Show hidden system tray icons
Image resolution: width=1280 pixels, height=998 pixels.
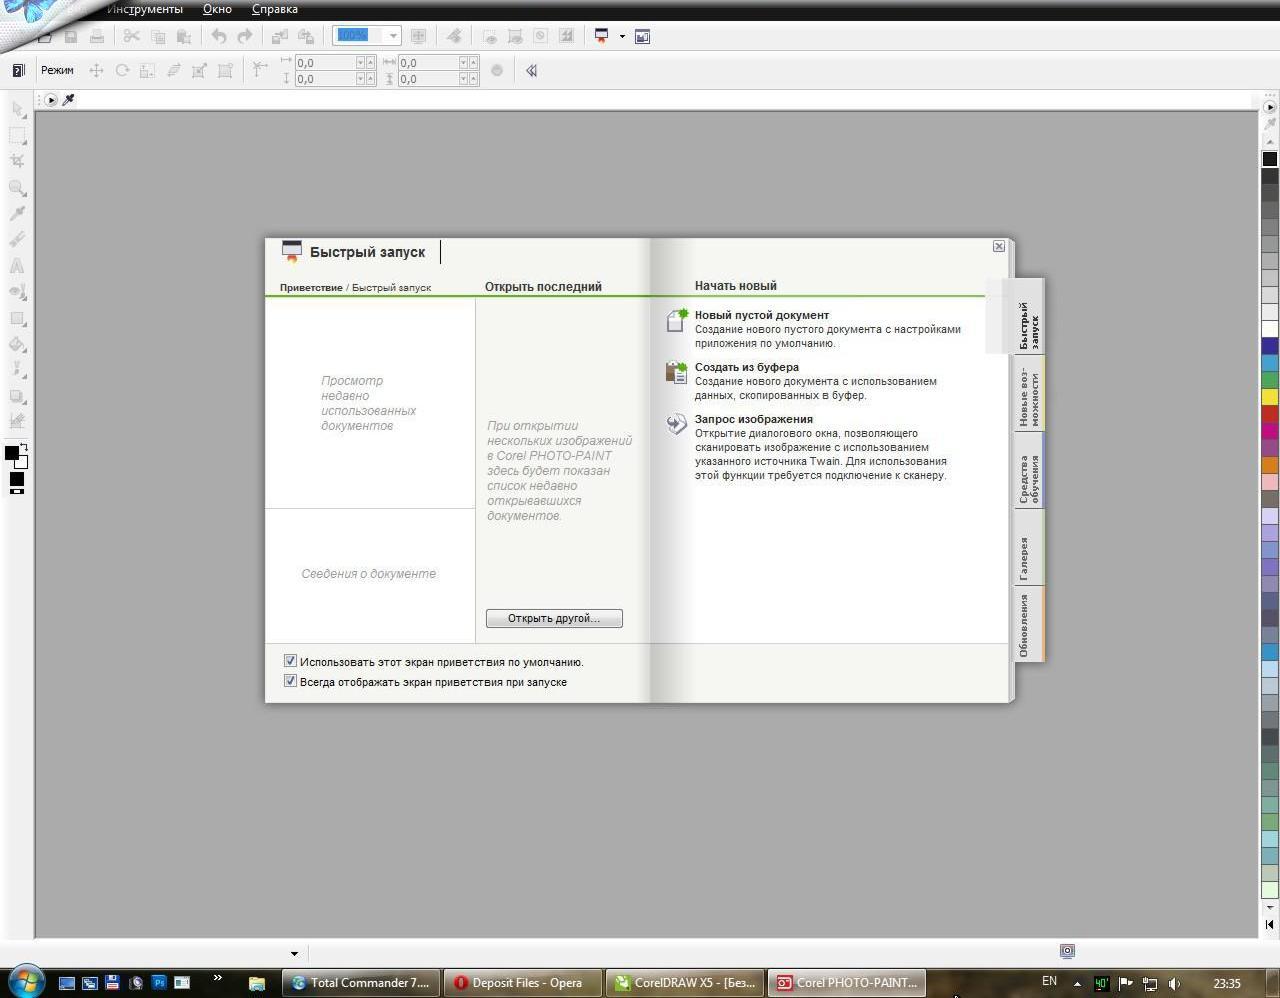[x=1077, y=983]
